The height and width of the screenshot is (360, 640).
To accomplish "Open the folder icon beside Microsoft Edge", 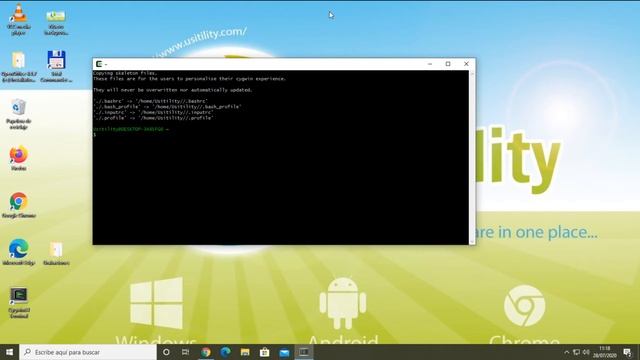I will point(56,253).
